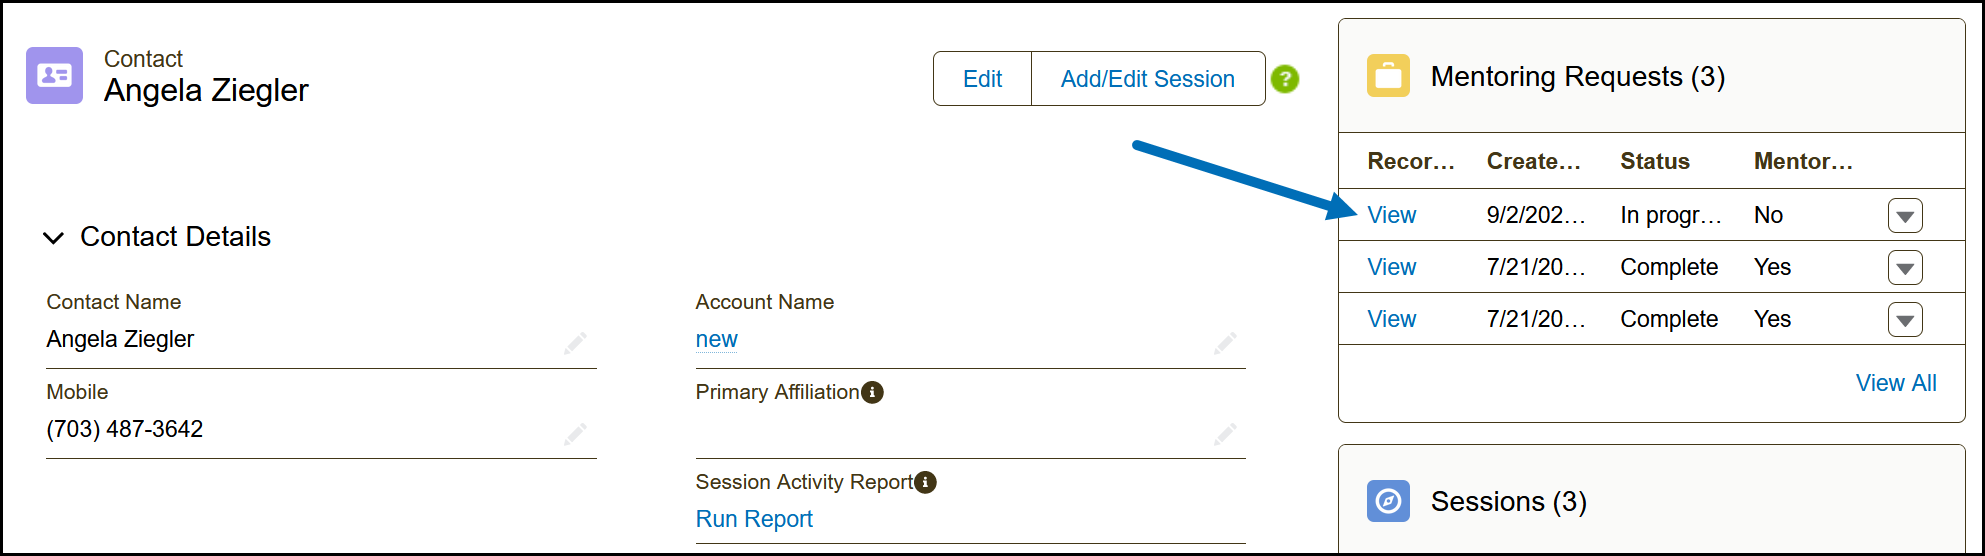Click the Account Name edit pencil icon
The height and width of the screenshot is (556, 1985).
click(1225, 344)
